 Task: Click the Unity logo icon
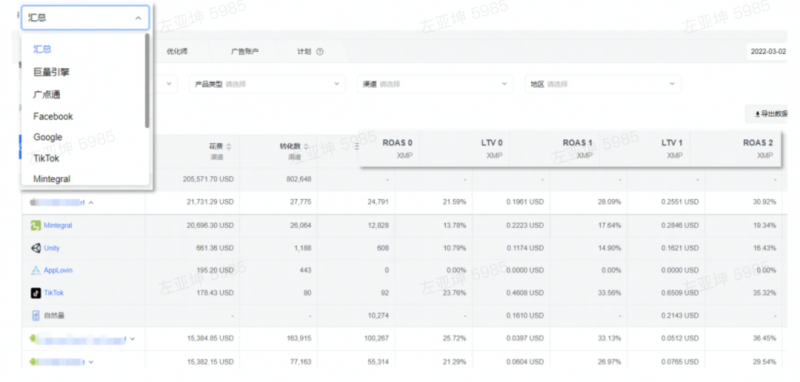click(36, 248)
